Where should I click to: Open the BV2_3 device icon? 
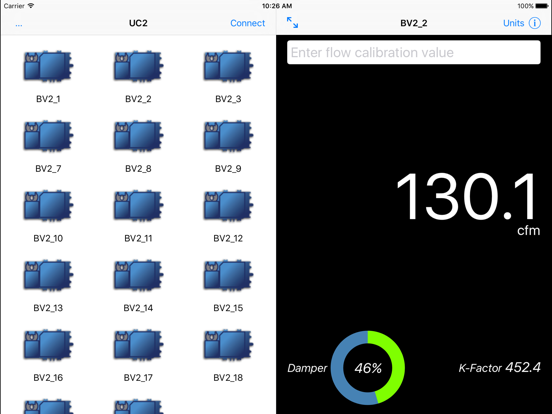tap(228, 66)
